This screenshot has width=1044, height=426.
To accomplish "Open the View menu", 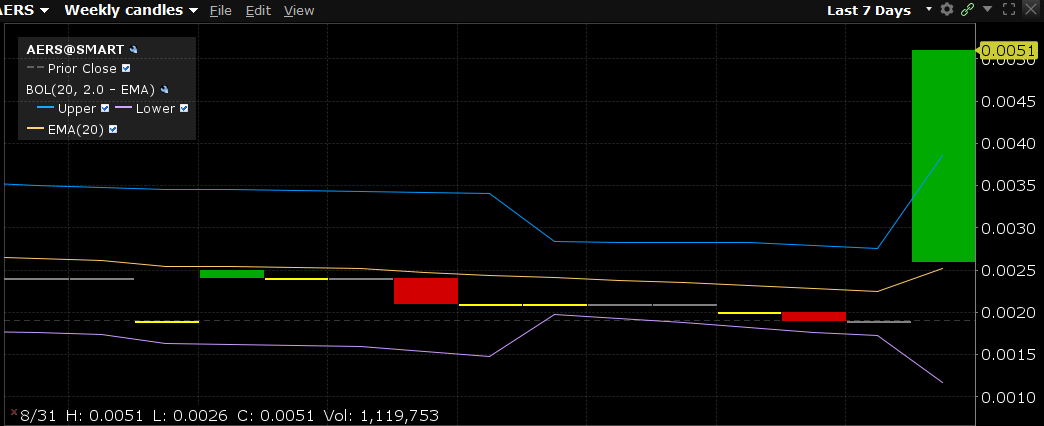I will [x=299, y=11].
